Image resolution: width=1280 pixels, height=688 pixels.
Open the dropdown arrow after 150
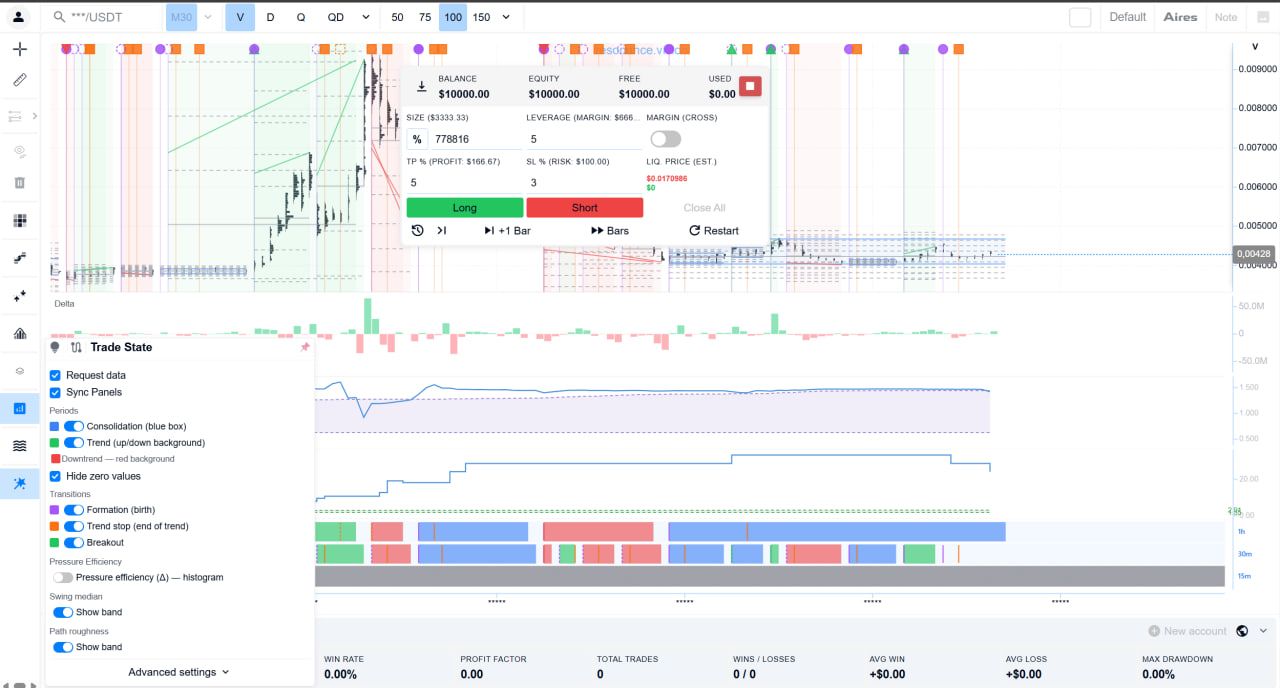pos(506,17)
